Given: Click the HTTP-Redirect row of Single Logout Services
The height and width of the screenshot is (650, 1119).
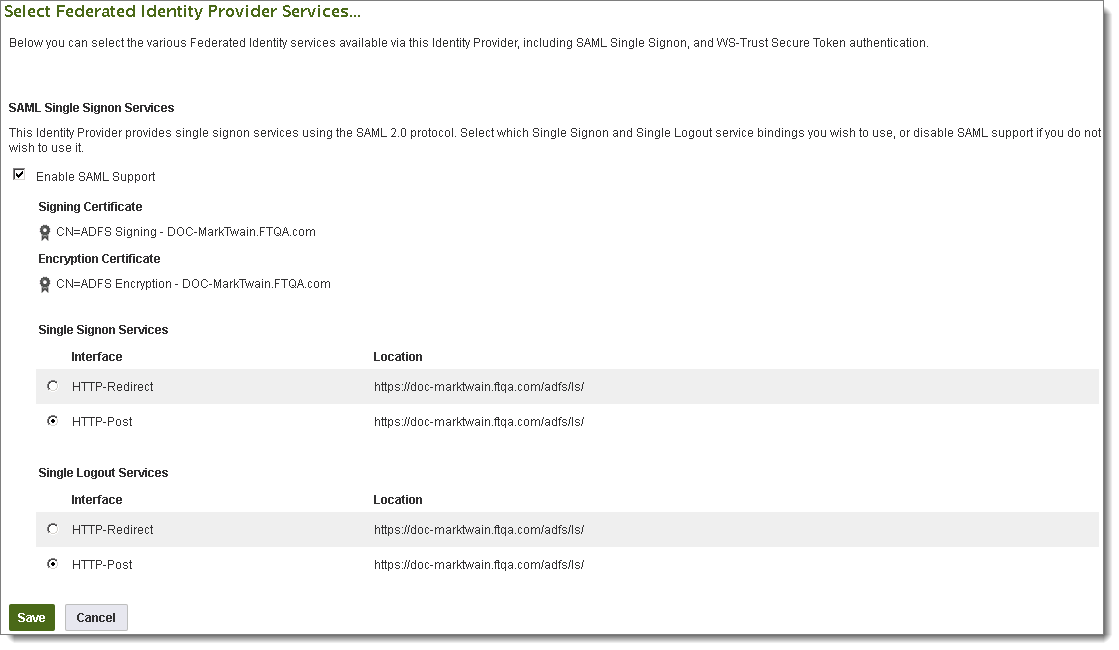Looking at the screenshot, I should (112, 529).
